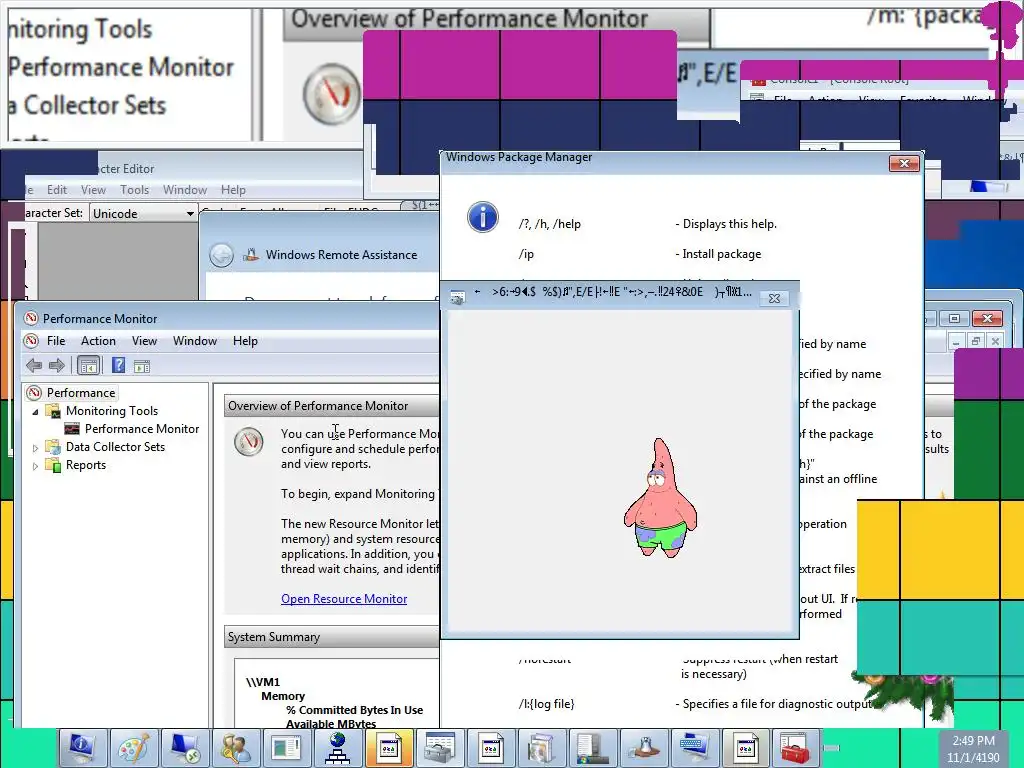Click the '/ip' option text in Package Manager
1024x768 pixels.
coord(526,254)
